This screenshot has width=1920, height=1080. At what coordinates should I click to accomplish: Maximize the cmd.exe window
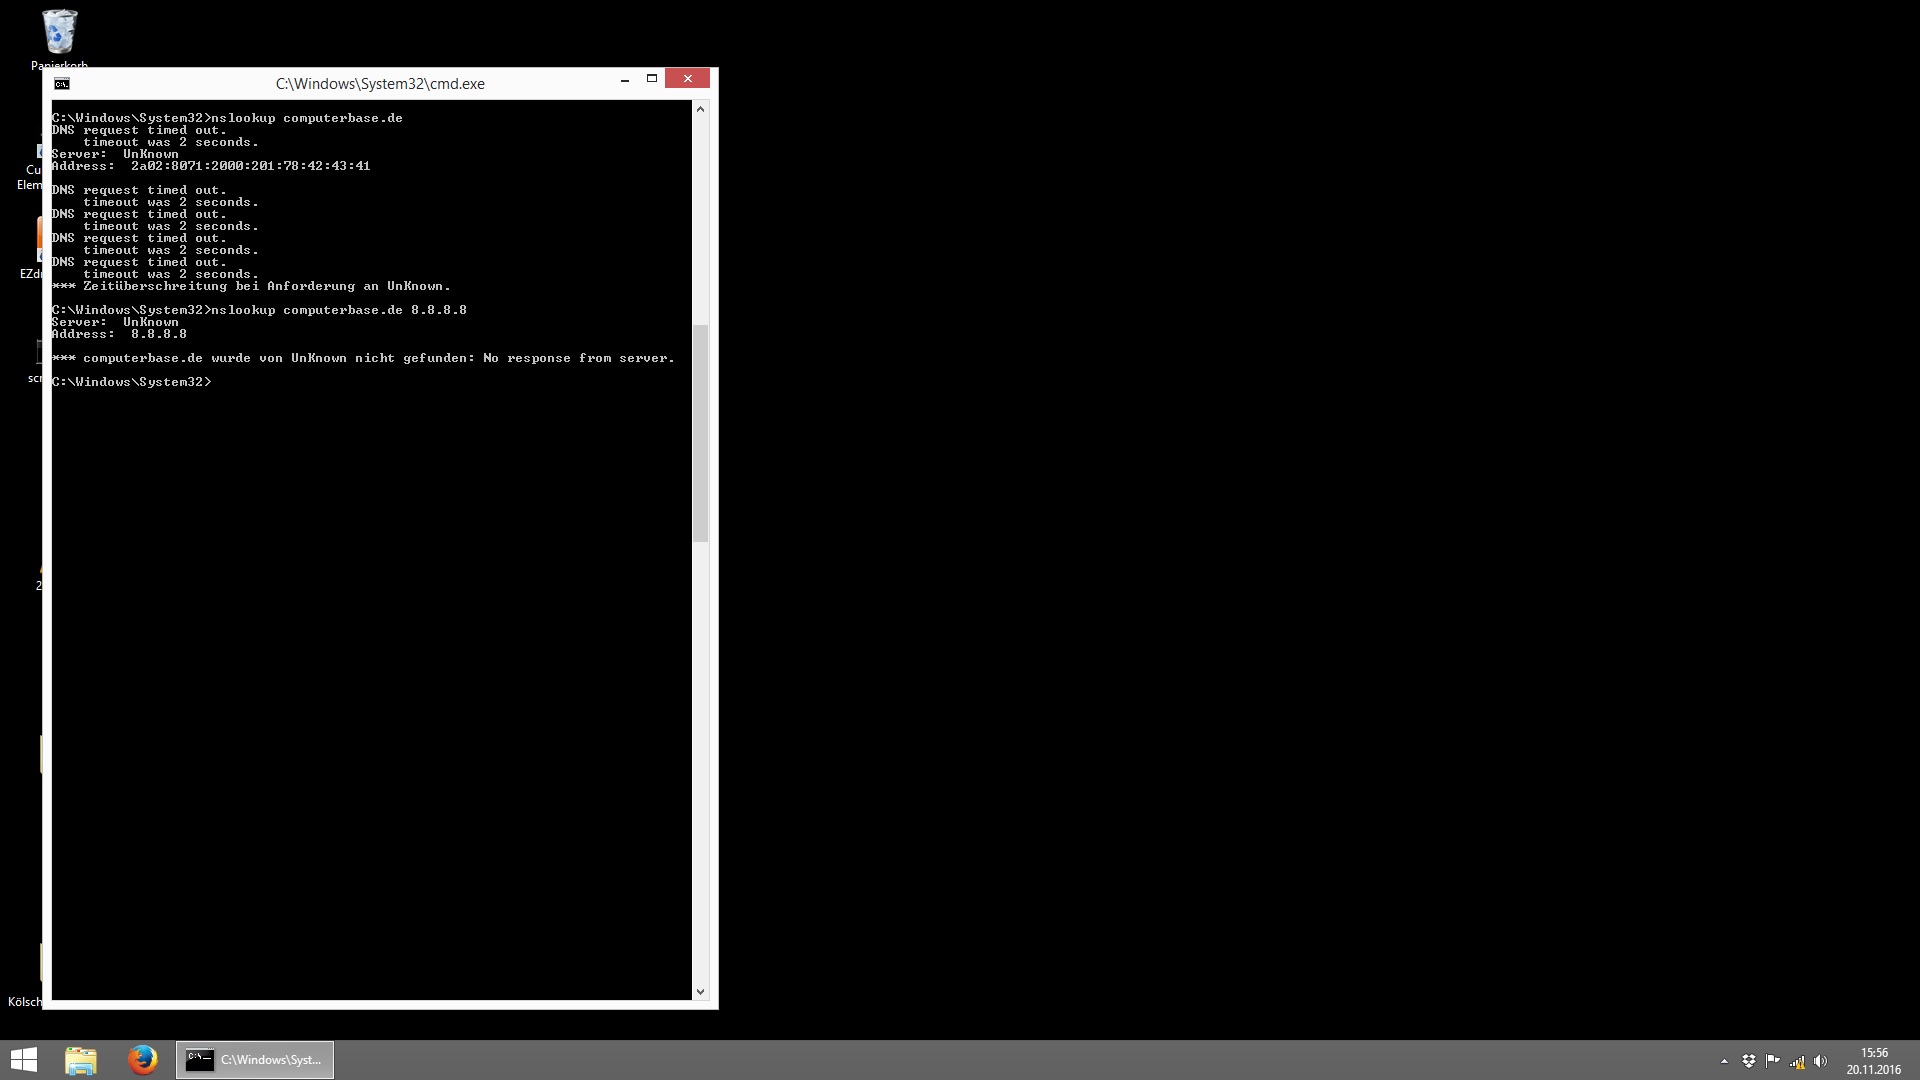tap(651, 79)
